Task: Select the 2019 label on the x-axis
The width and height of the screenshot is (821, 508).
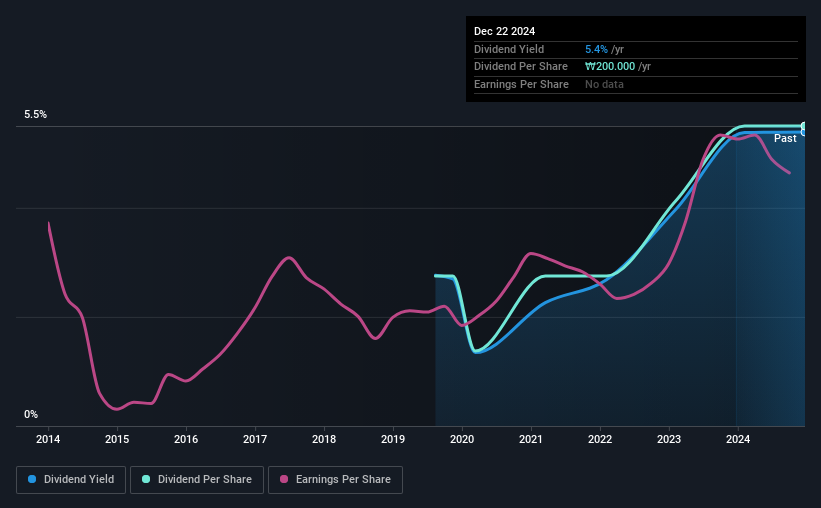Action: tap(393, 439)
